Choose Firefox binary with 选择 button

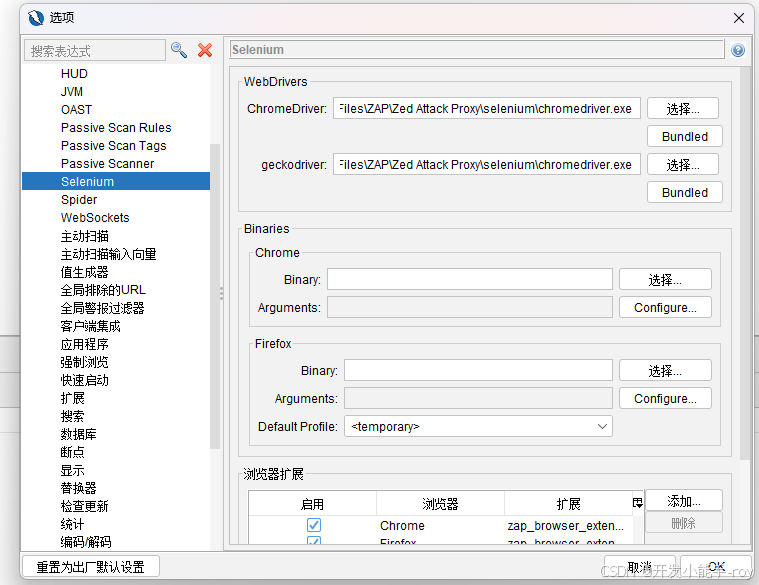665,370
